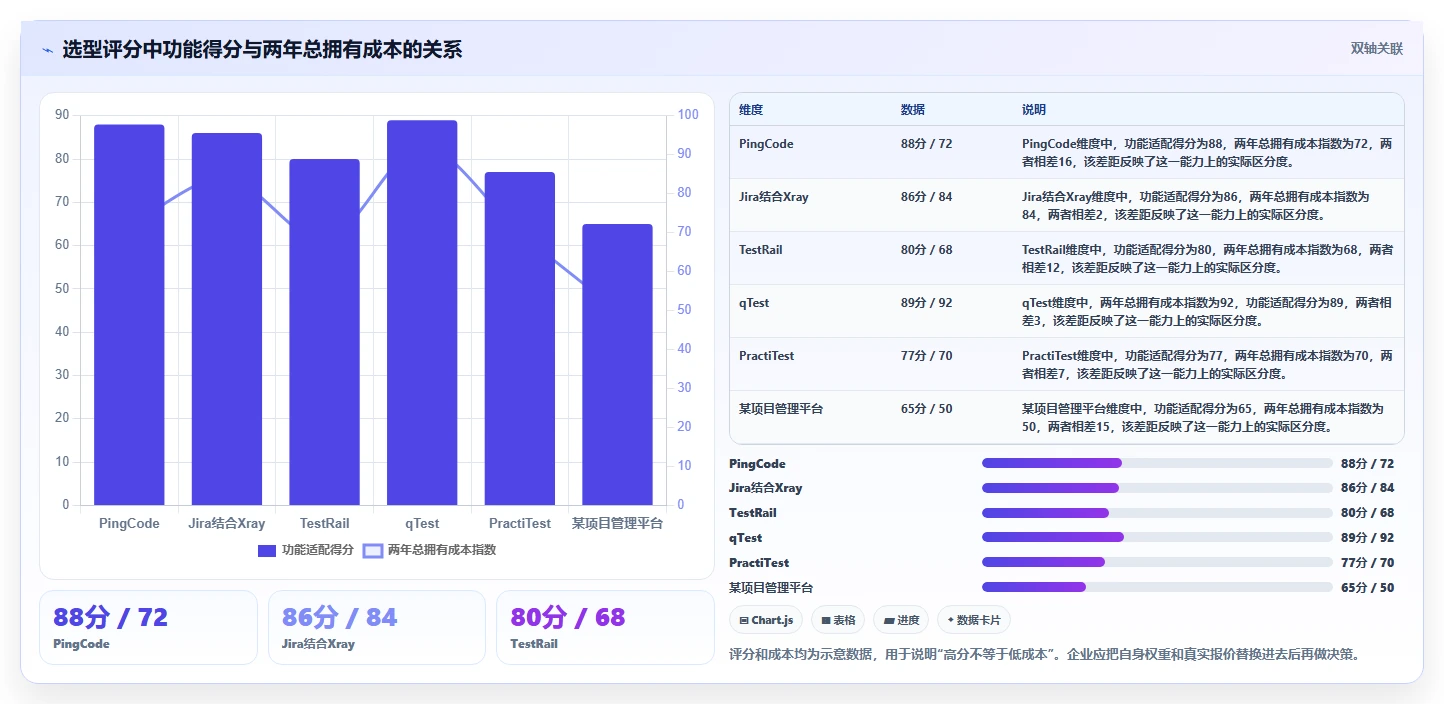Viewport: 1444px width, 704px height.
Task: Click the table cell reading 86分 / 84
Action: pyautogui.click(x=926, y=197)
